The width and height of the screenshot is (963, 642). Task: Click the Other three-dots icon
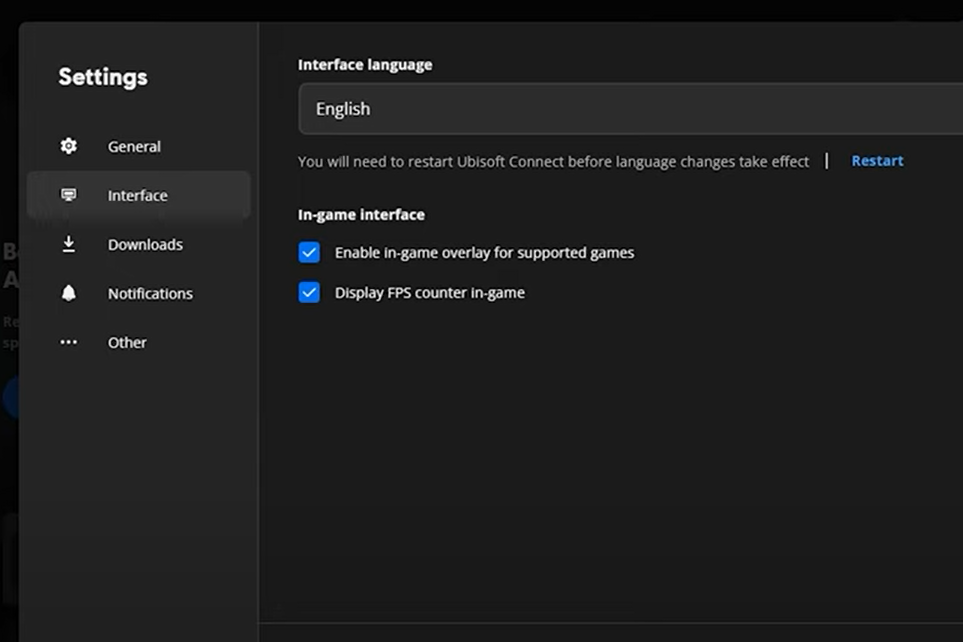coord(69,342)
